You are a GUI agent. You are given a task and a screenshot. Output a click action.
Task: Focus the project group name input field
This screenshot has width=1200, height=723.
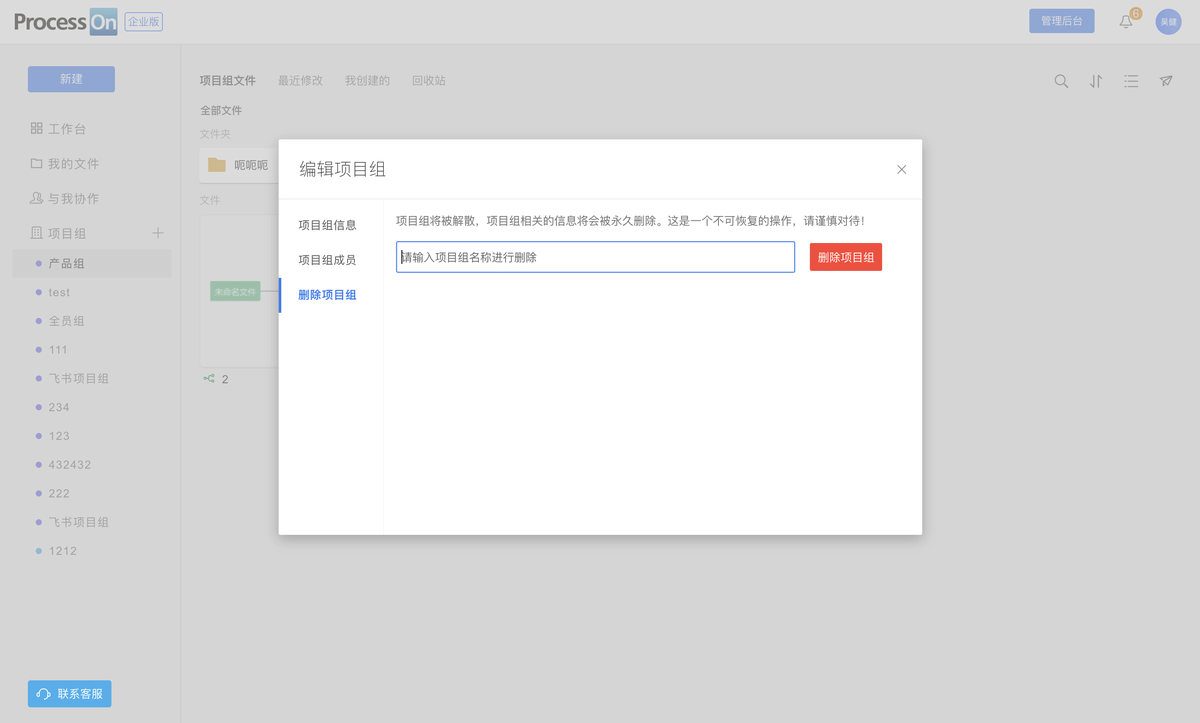[596, 257]
